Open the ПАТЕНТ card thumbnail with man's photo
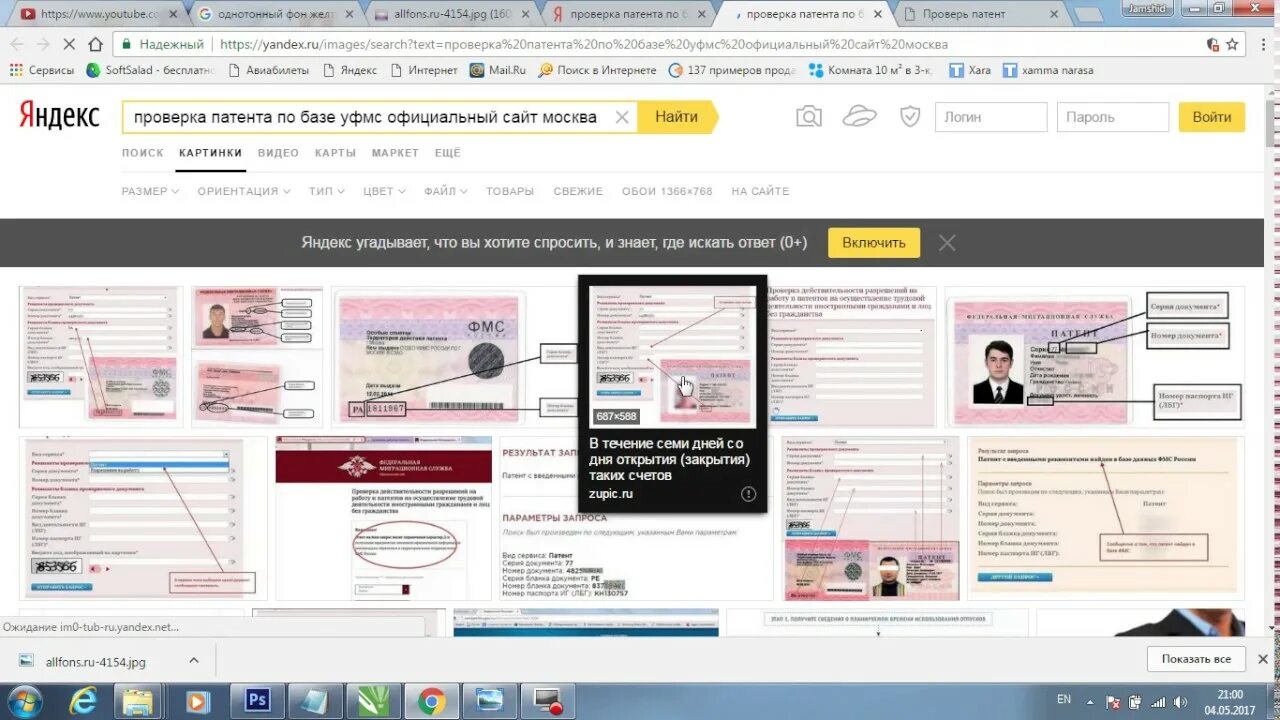The image size is (1280, 720). (1095, 357)
